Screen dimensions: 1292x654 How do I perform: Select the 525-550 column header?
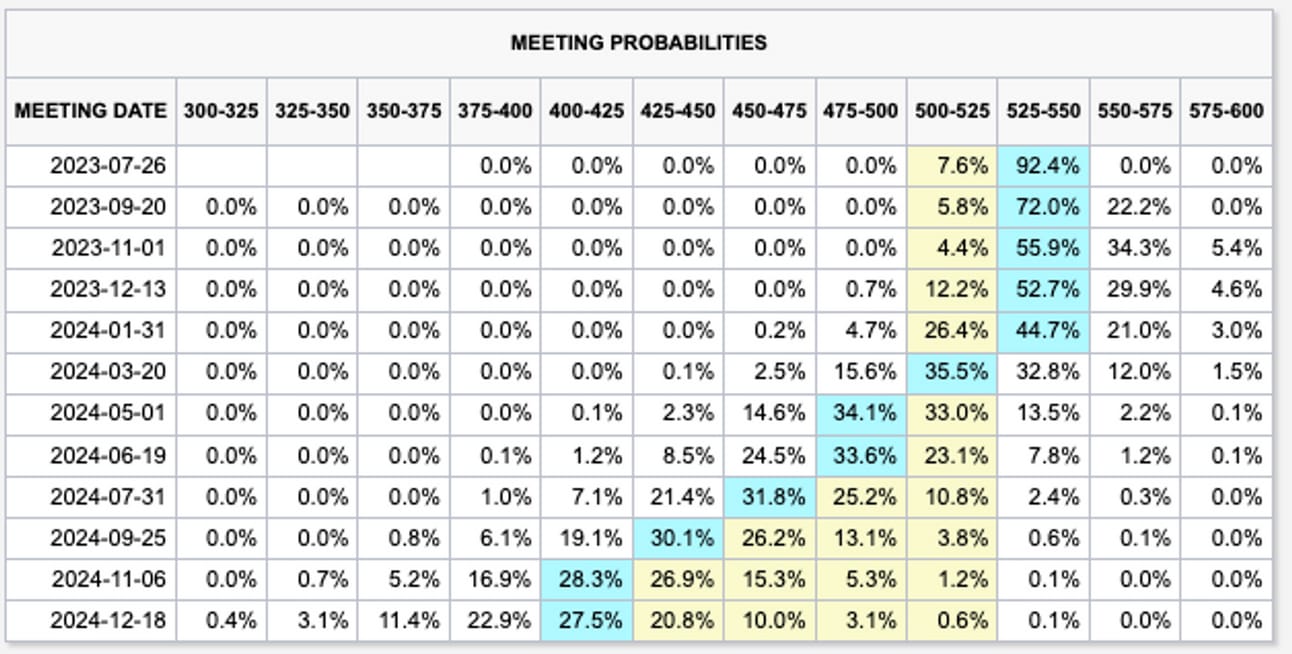(1044, 110)
